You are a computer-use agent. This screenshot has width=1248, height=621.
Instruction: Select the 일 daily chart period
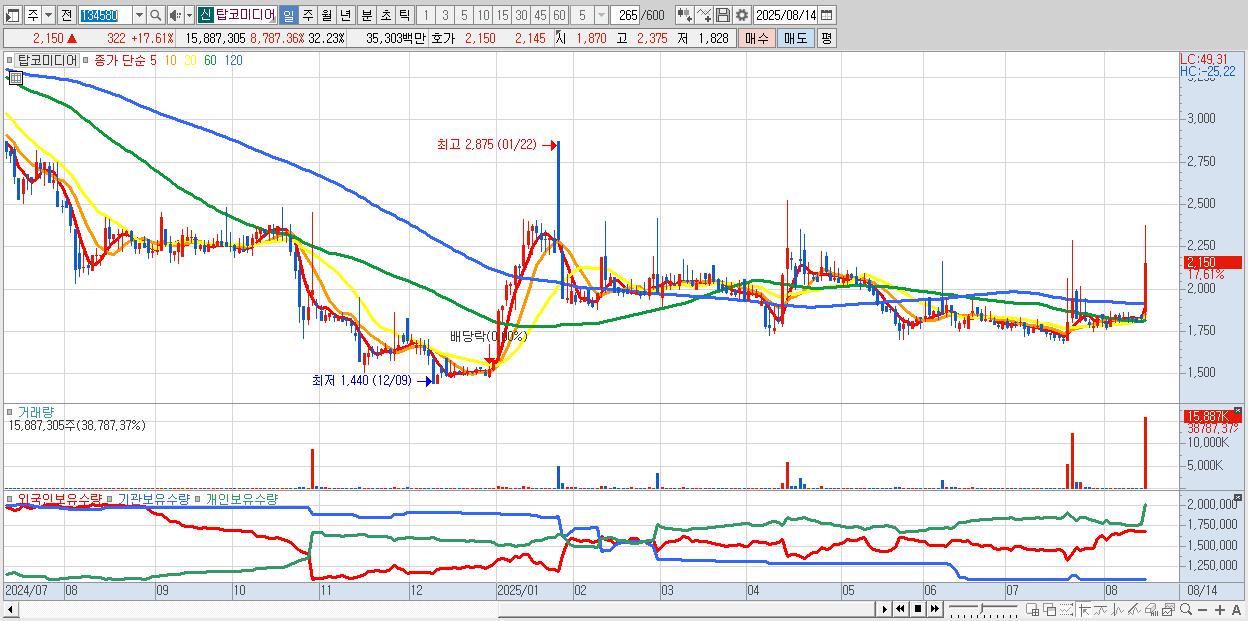288,15
